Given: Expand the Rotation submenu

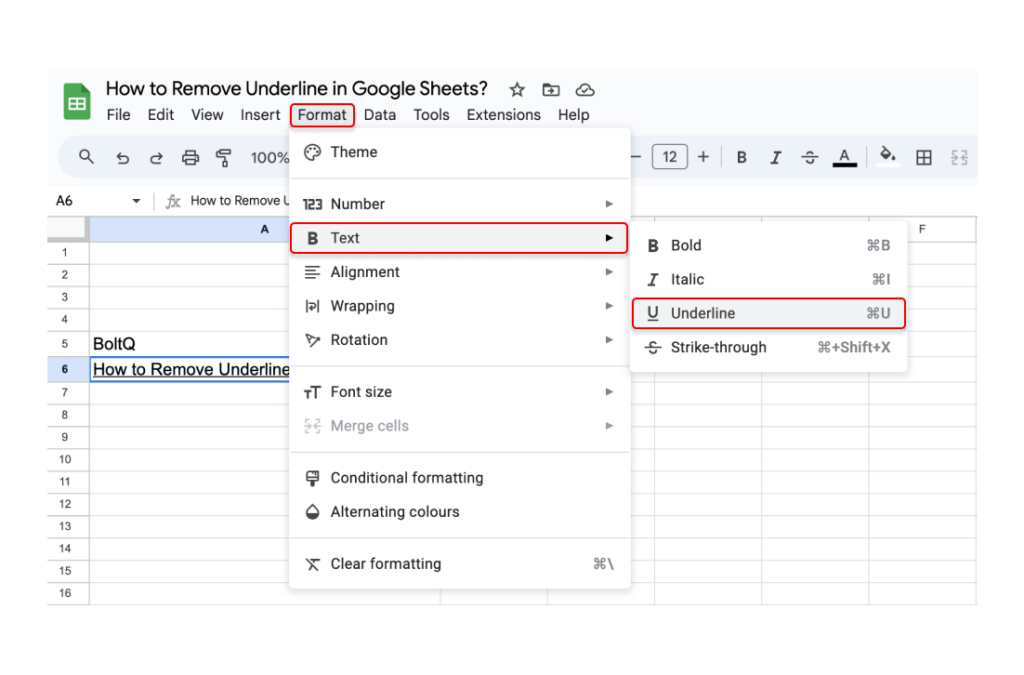Looking at the screenshot, I should (x=460, y=340).
